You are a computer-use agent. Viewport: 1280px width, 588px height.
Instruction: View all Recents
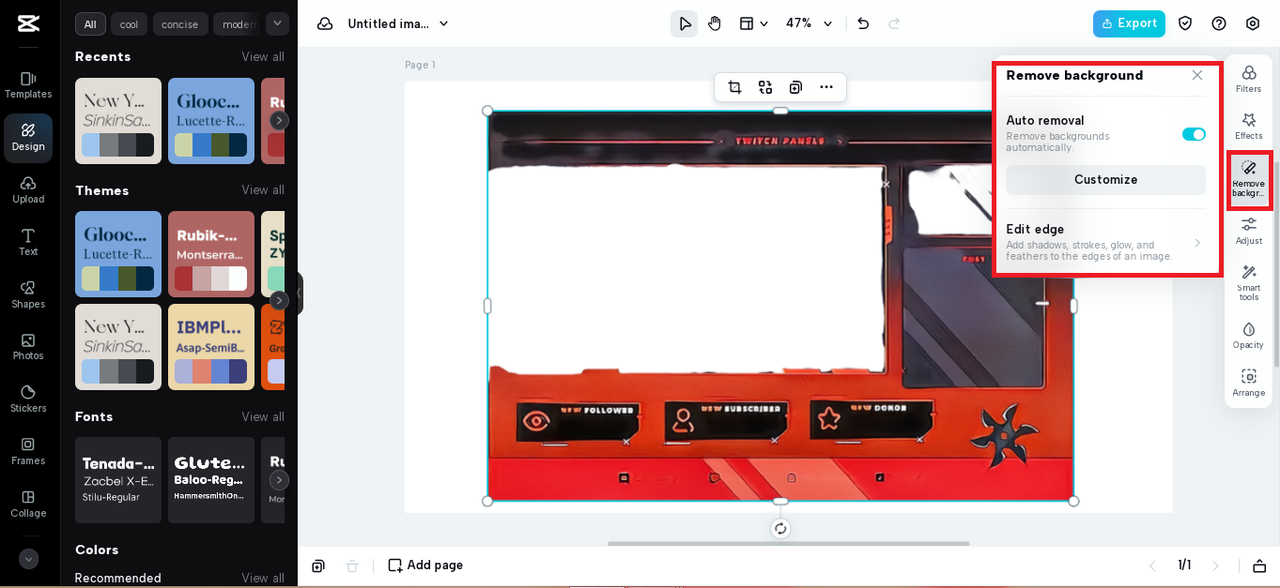tap(263, 57)
